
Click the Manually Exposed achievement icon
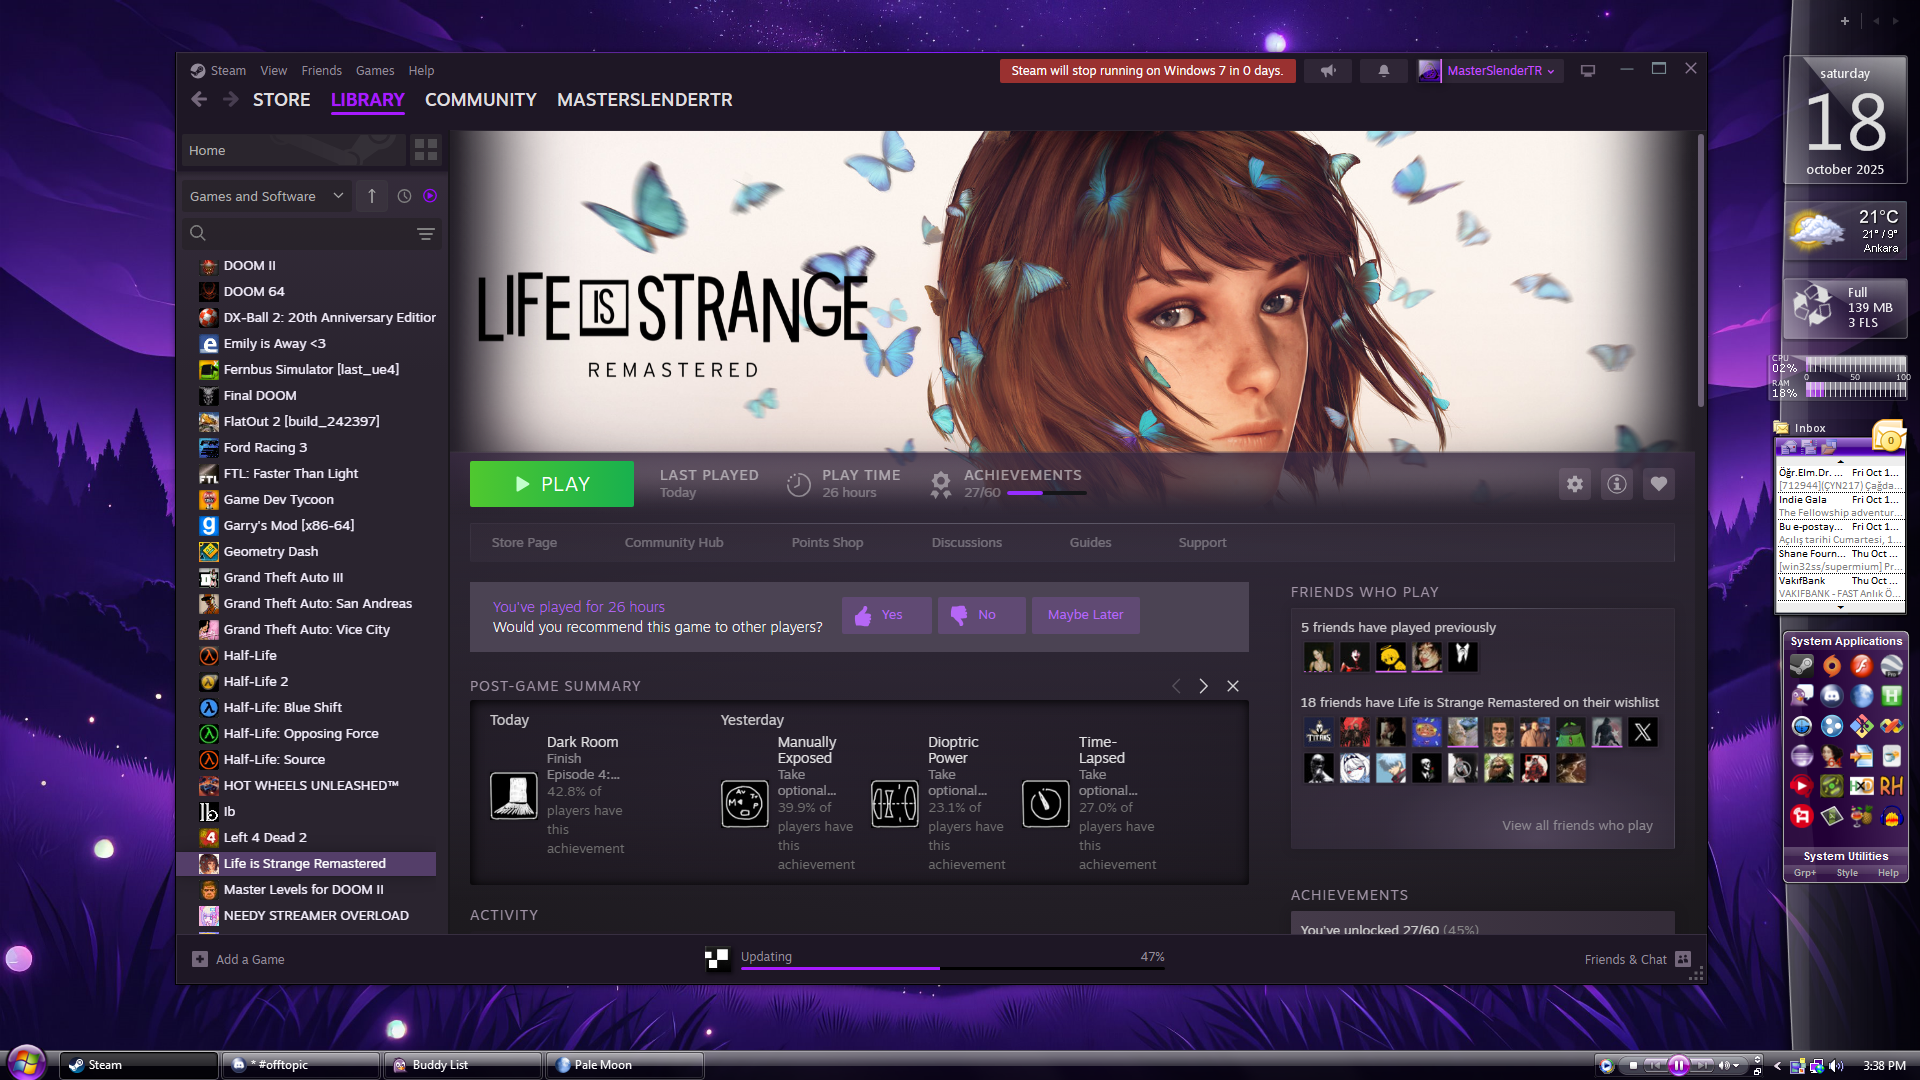(745, 804)
